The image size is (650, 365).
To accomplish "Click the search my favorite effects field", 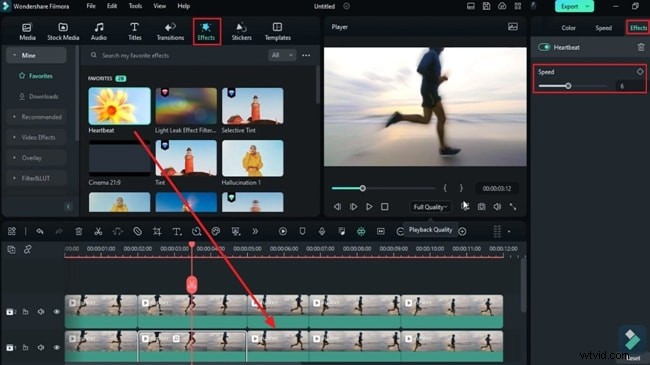I will [x=178, y=55].
